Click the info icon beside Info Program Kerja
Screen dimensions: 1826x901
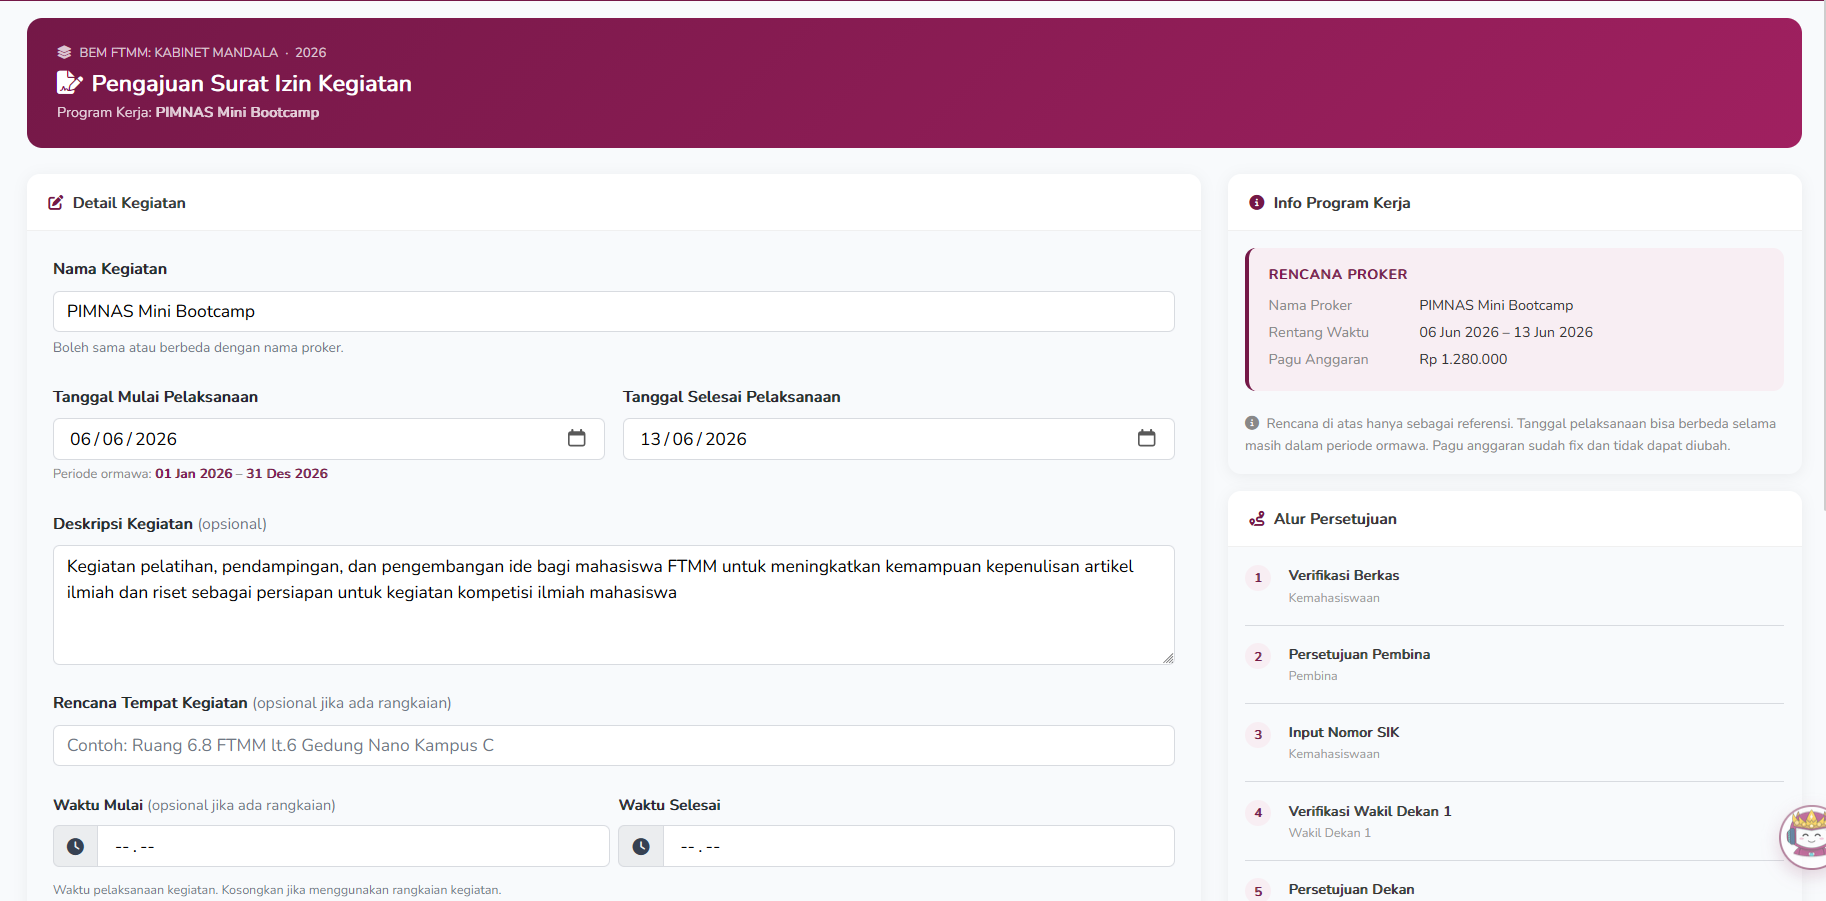click(1256, 203)
